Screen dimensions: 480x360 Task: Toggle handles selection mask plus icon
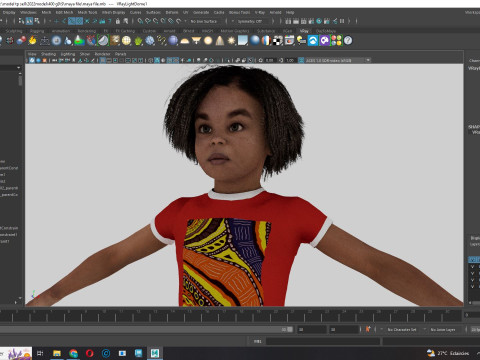point(56,21)
